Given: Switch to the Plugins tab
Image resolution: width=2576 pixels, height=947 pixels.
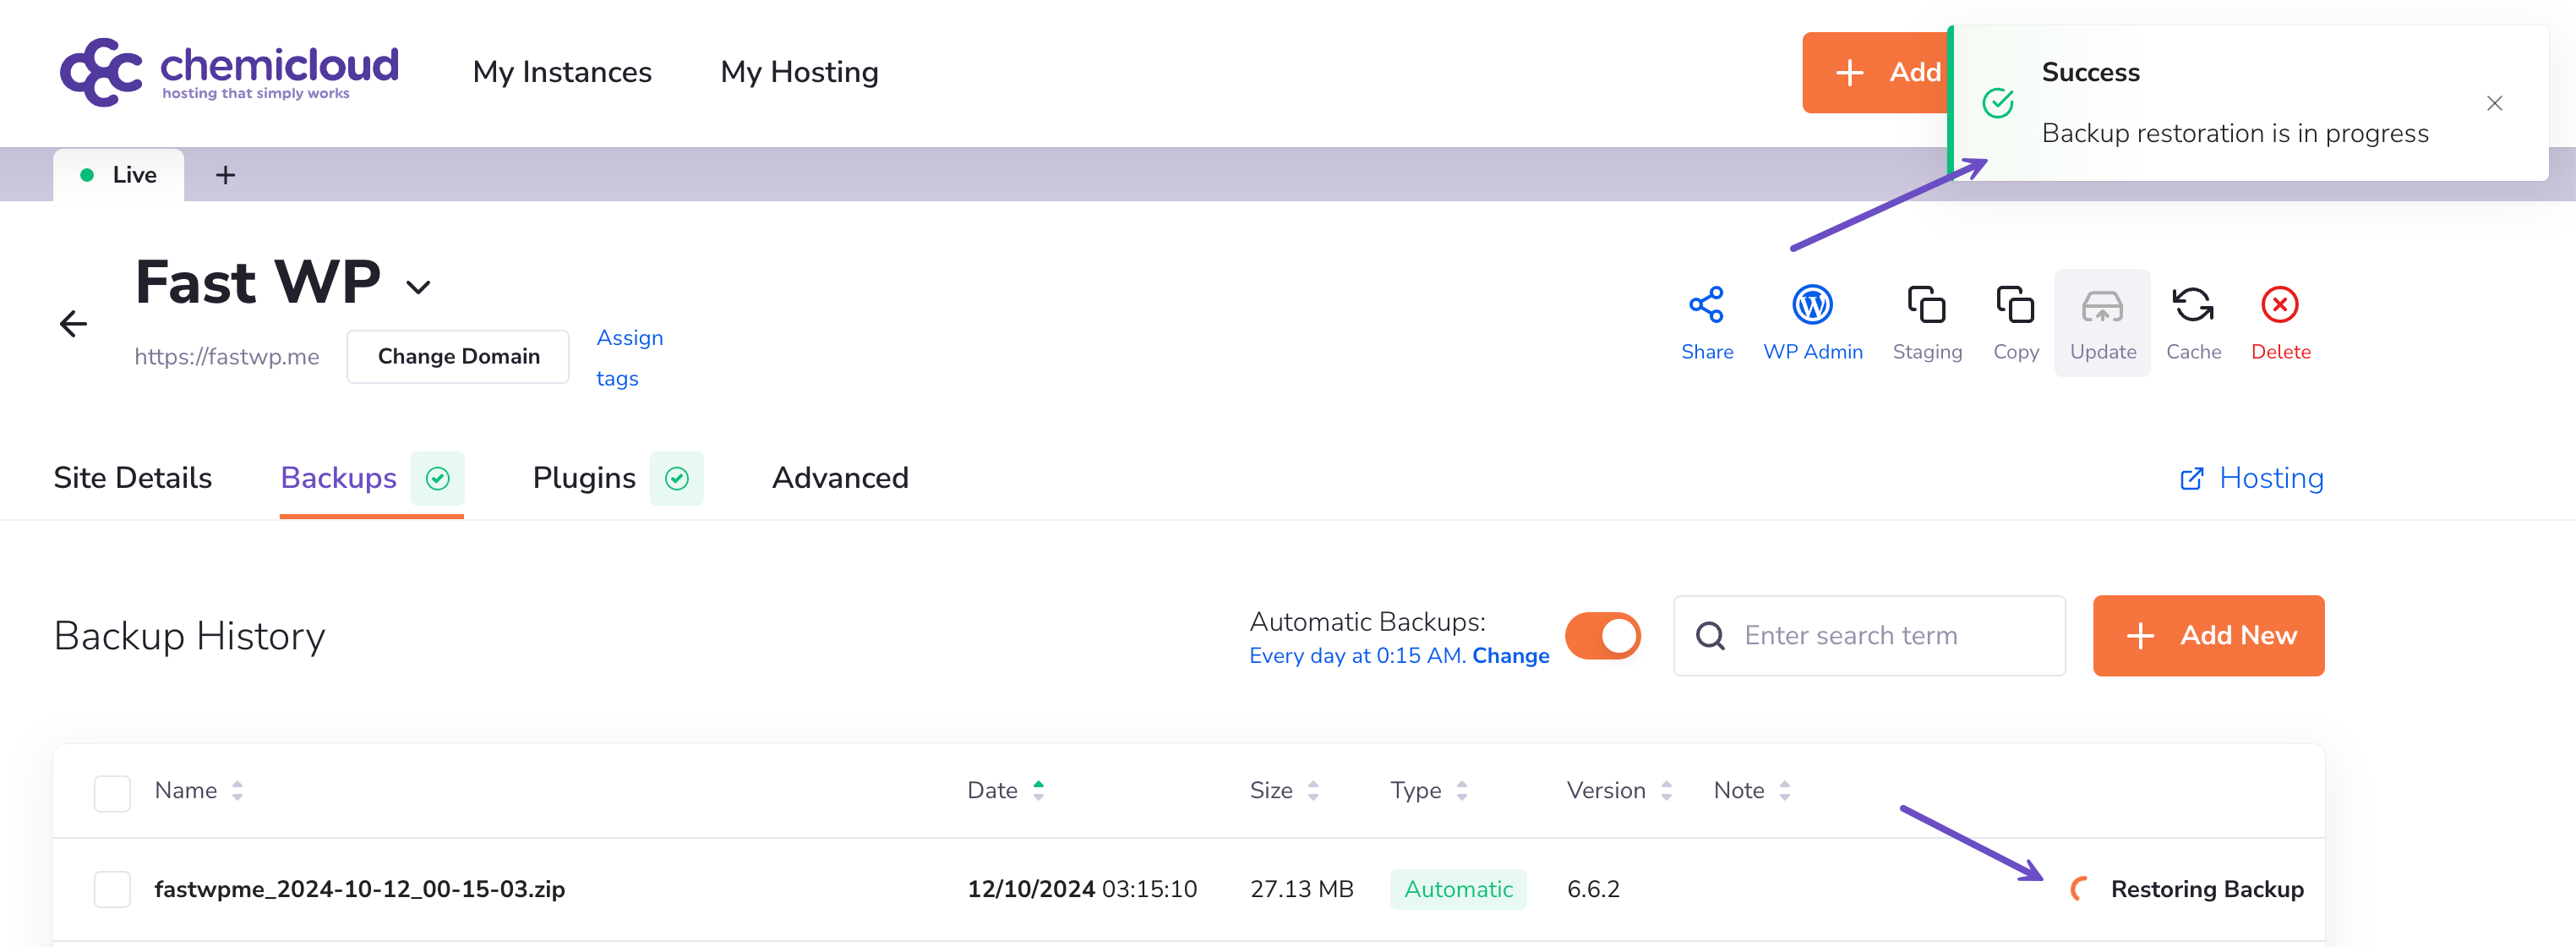Looking at the screenshot, I should tap(584, 478).
